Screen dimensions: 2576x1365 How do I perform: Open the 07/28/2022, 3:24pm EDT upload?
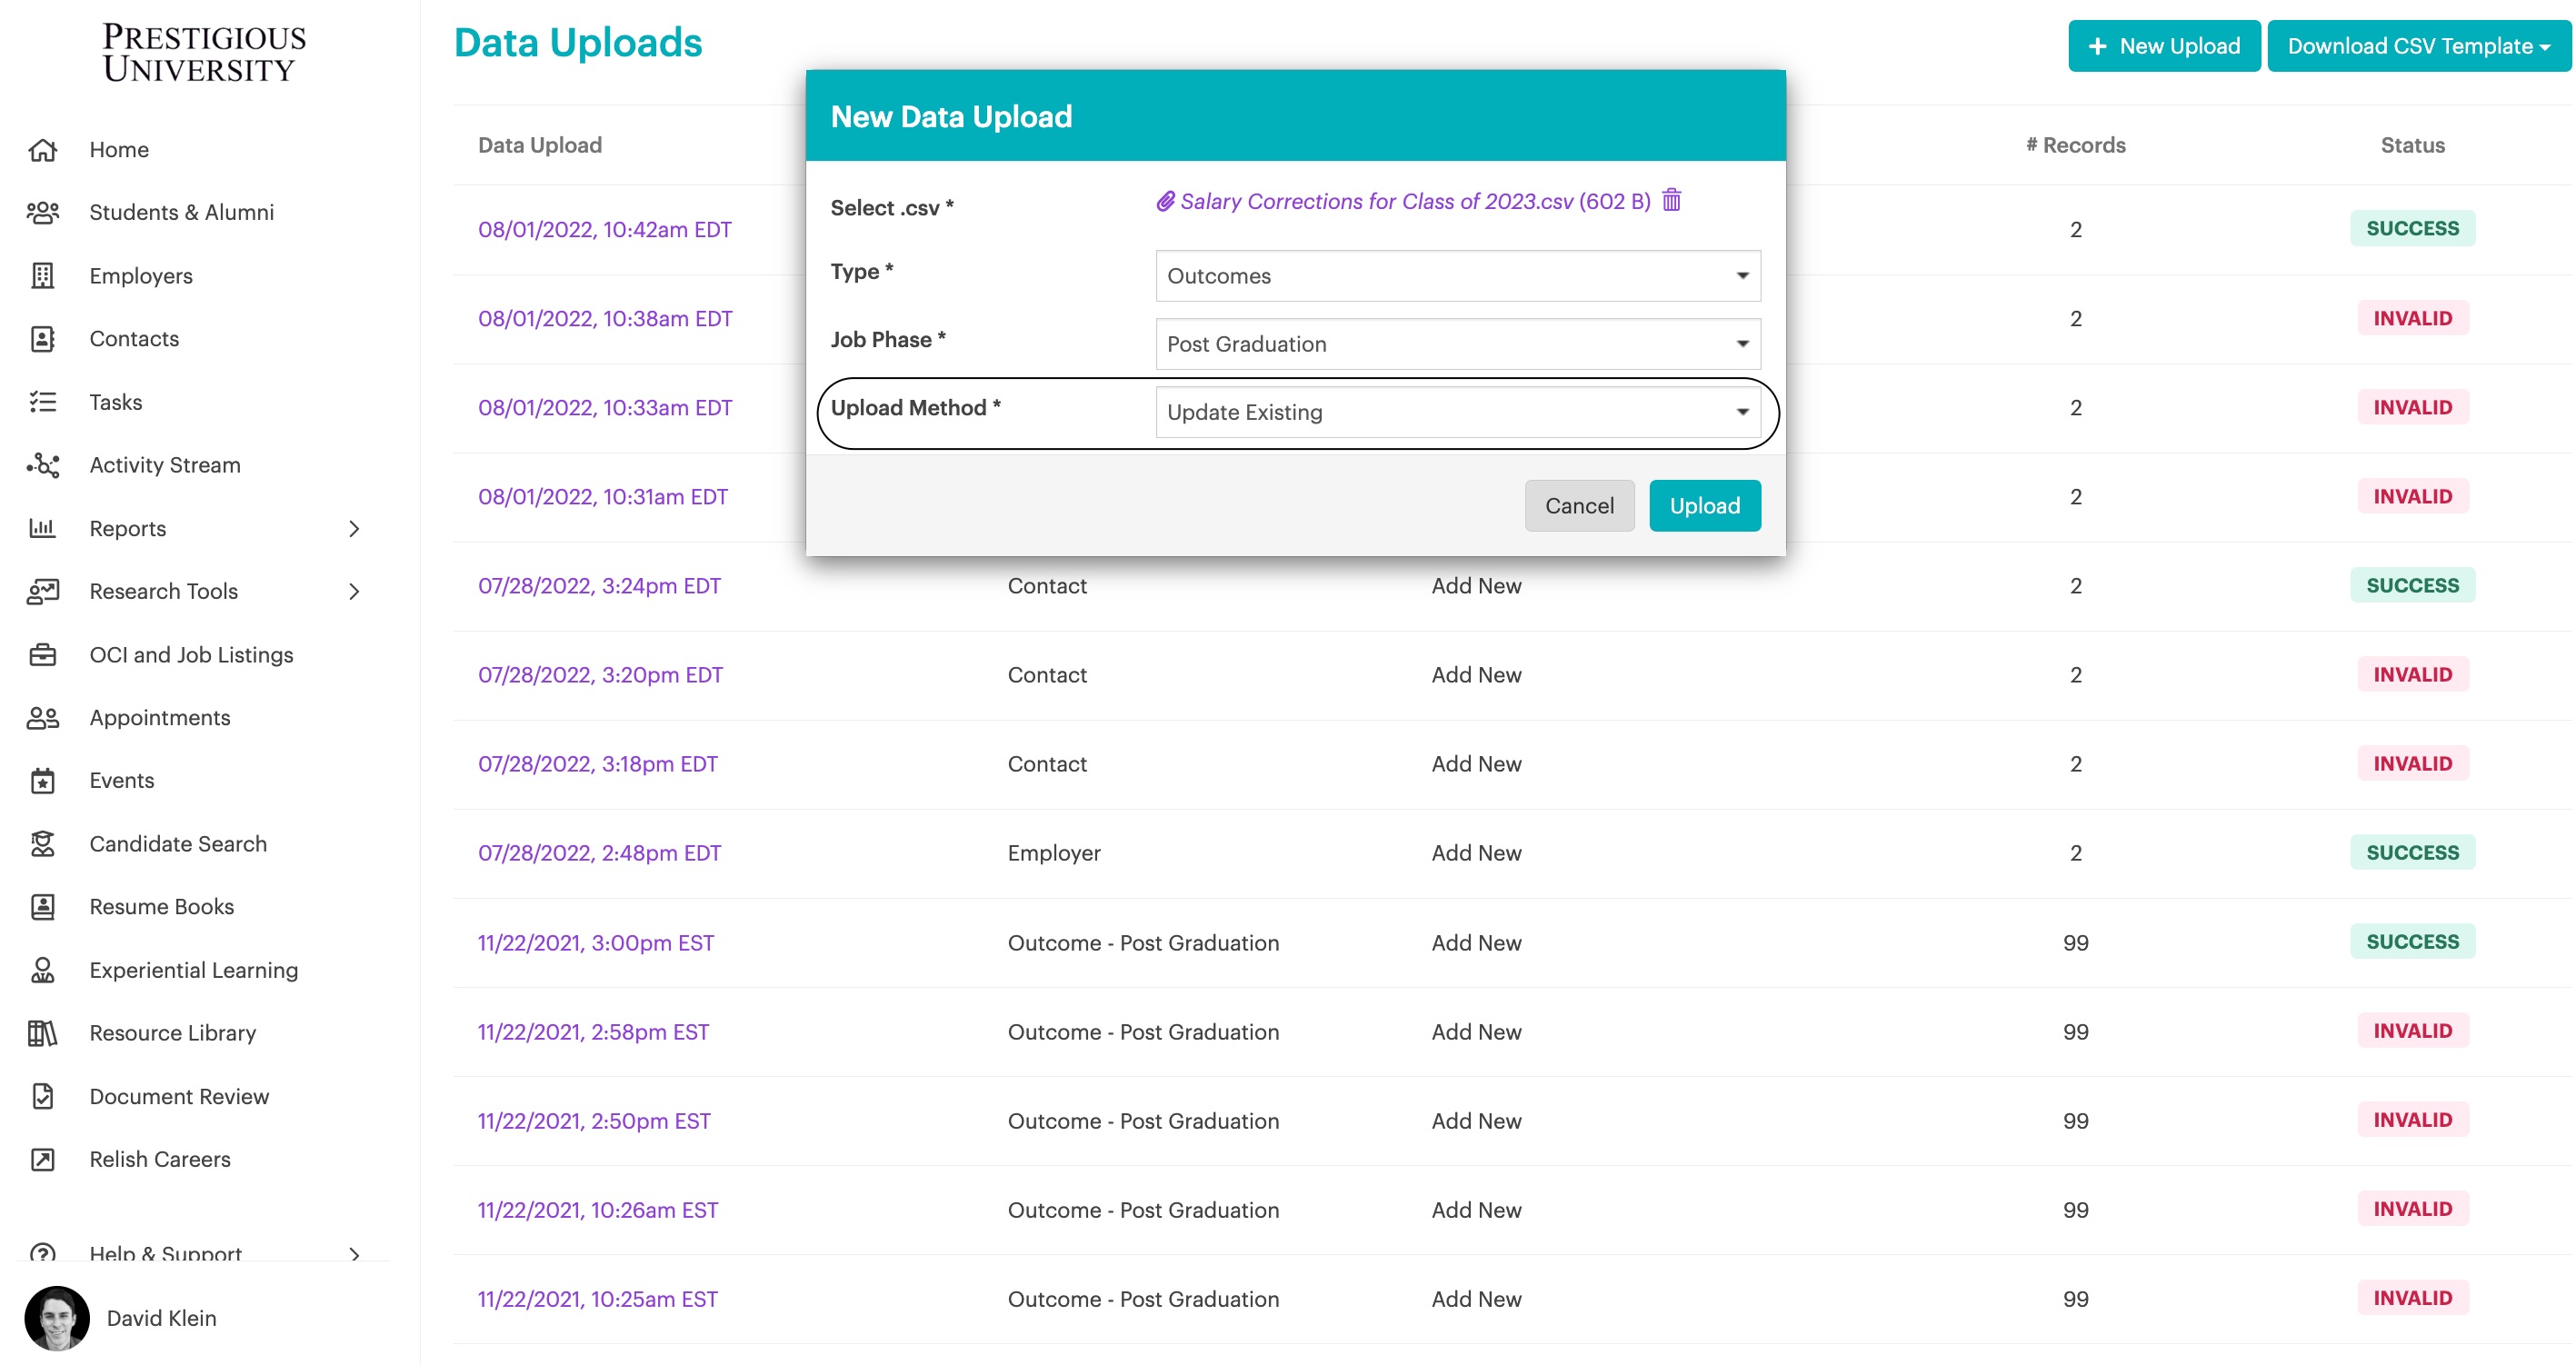[599, 586]
